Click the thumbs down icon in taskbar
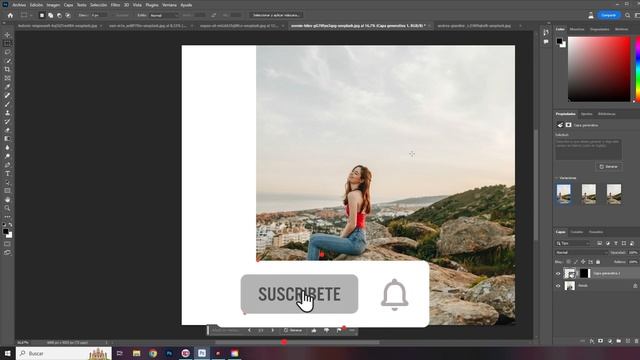Image resolution: width=640 pixels, height=360 pixels. (327, 330)
